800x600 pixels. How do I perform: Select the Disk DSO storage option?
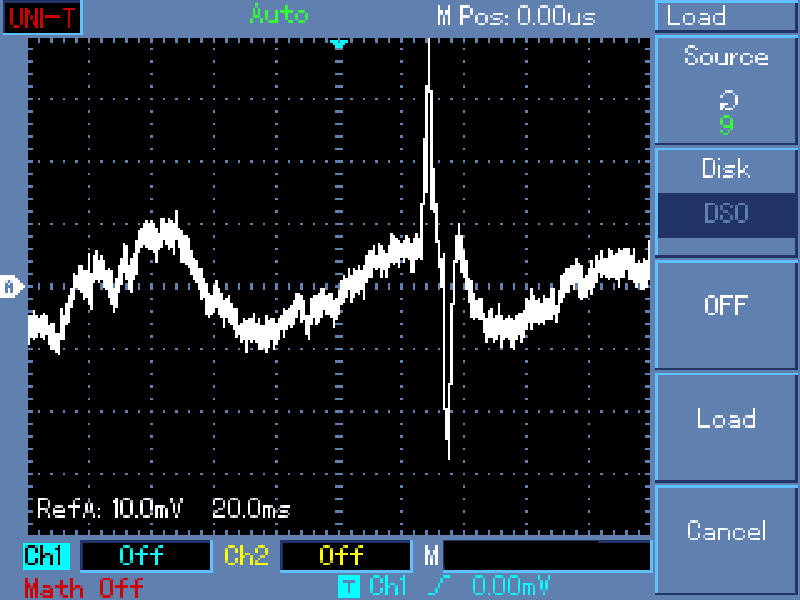tap(726, 203)
